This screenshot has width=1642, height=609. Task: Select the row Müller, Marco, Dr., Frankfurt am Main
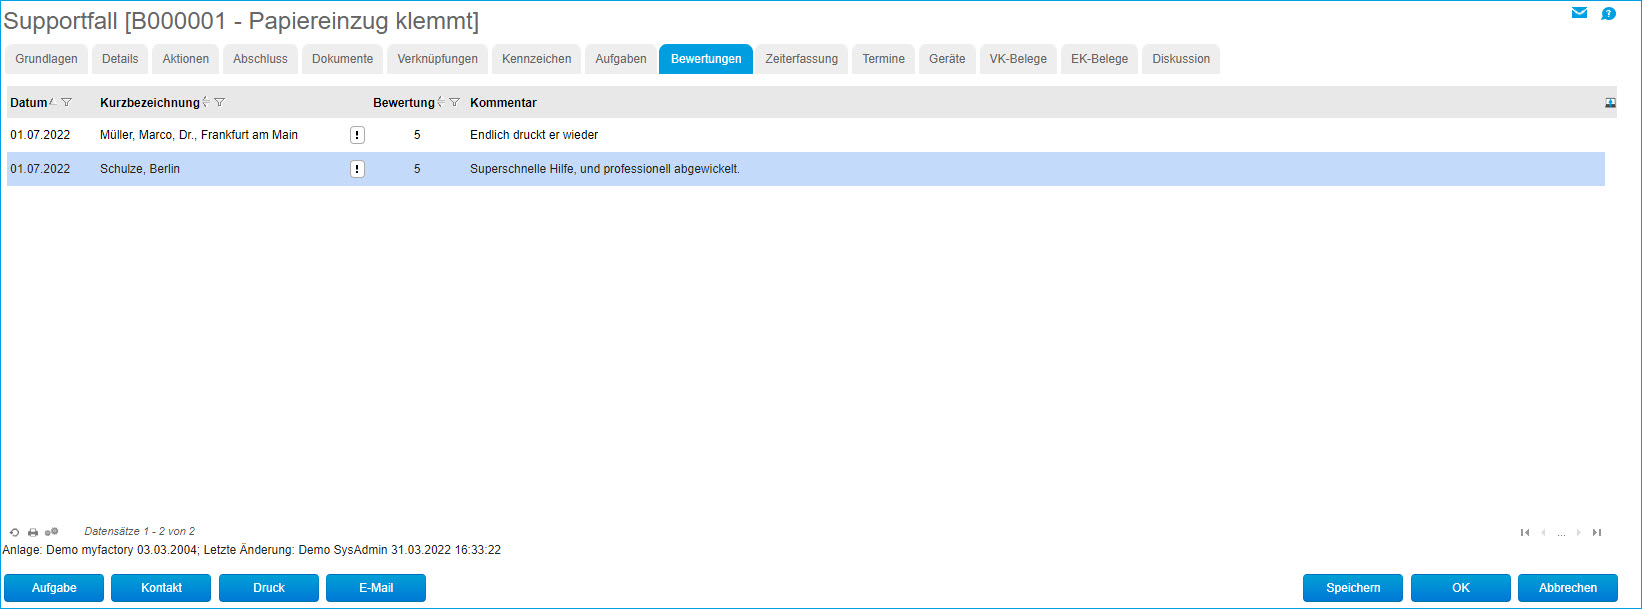(806, 135)
